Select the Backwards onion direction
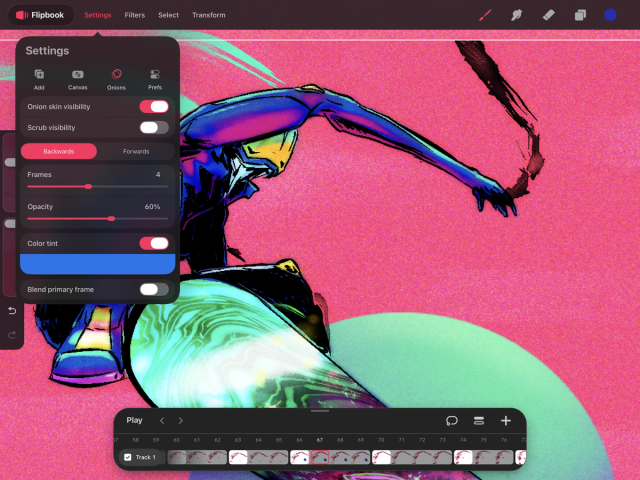This screenshot has height=480, width=640. (59, 151)
